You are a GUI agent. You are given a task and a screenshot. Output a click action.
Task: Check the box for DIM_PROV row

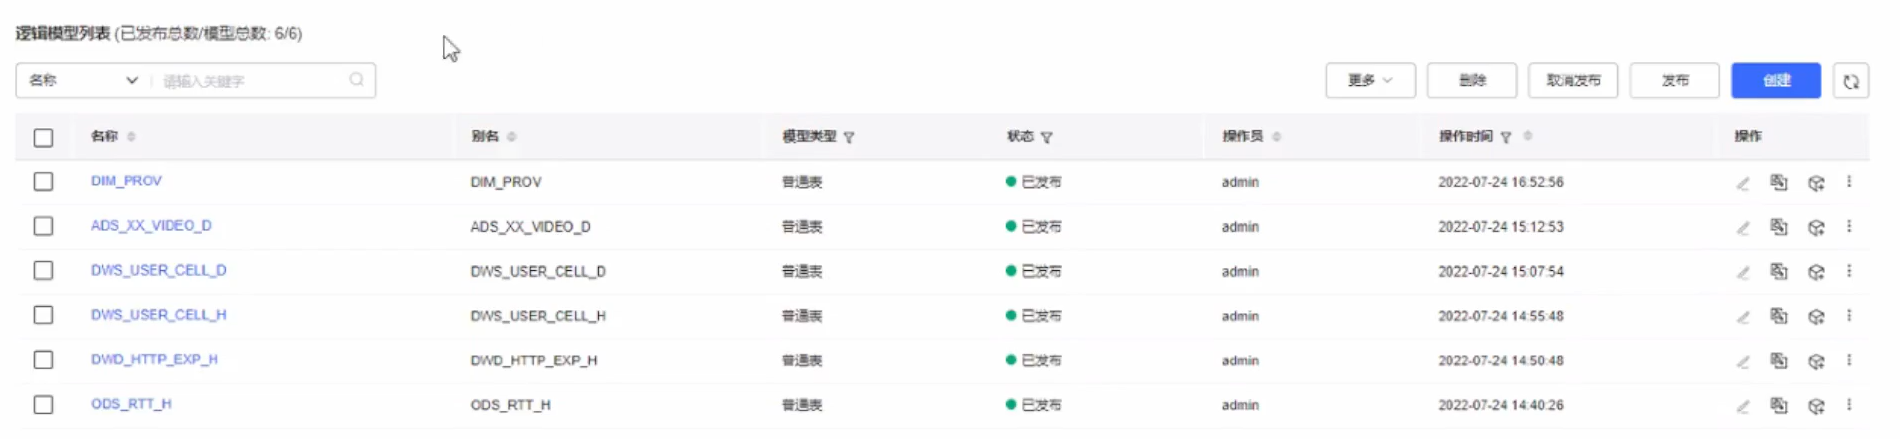click(x=43, y=182)
